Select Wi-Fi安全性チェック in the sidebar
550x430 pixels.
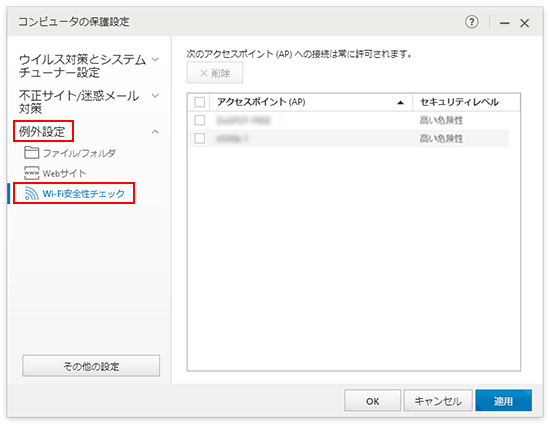tap(83, 194)
